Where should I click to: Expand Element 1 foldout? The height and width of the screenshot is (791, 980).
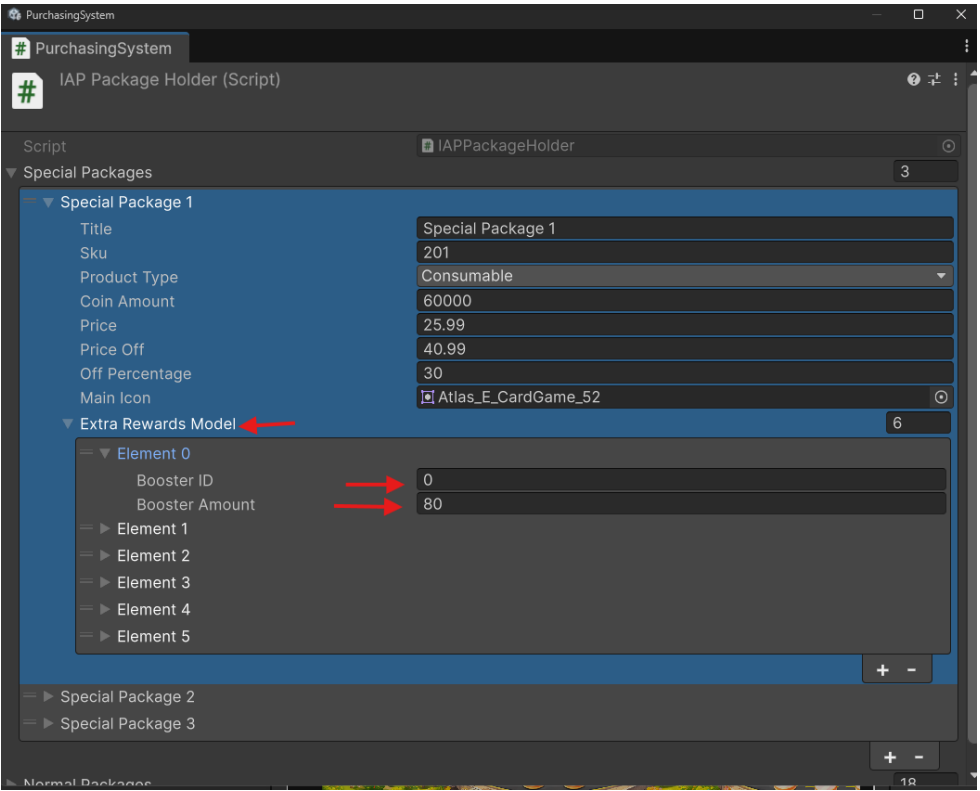click(105, 529)
